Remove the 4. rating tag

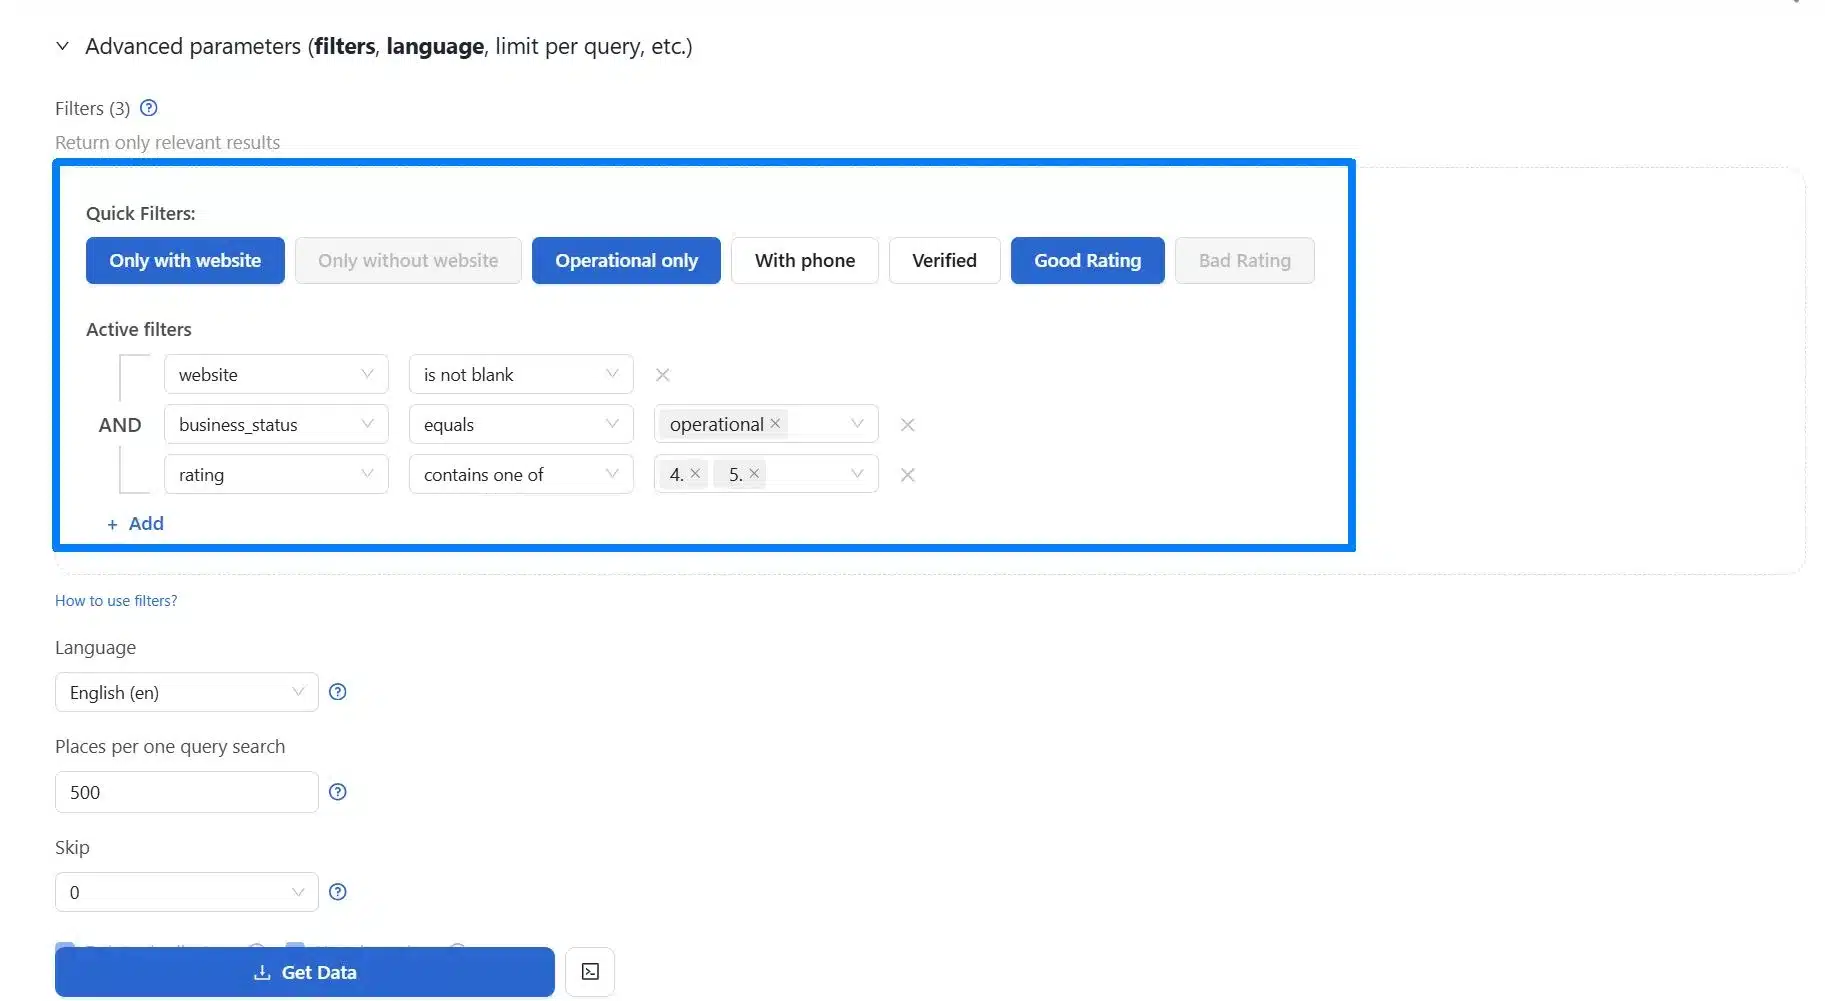[x=695, y=474]
